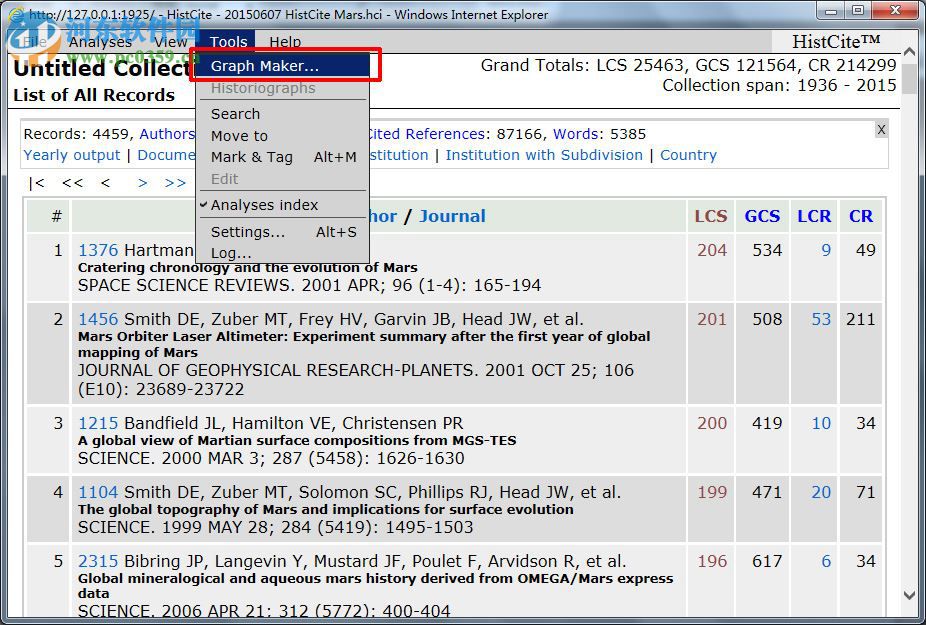Go to first page with |< control
The height and width of the screenshot is (625, 926).
pyautogui.click(x=37, y=183)
